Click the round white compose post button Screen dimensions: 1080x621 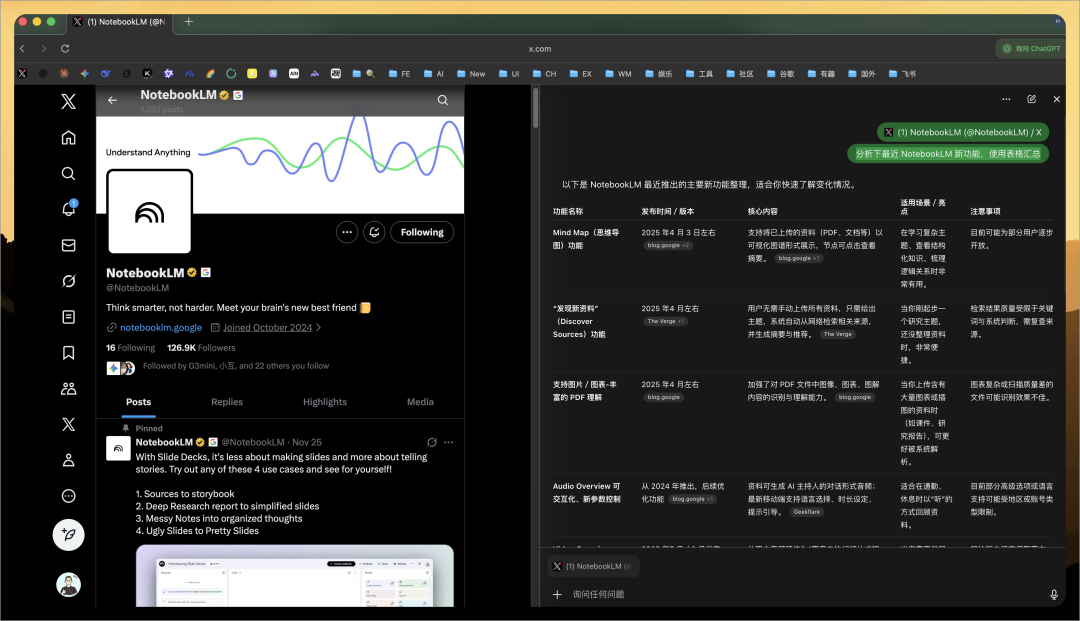click(68, 535)
